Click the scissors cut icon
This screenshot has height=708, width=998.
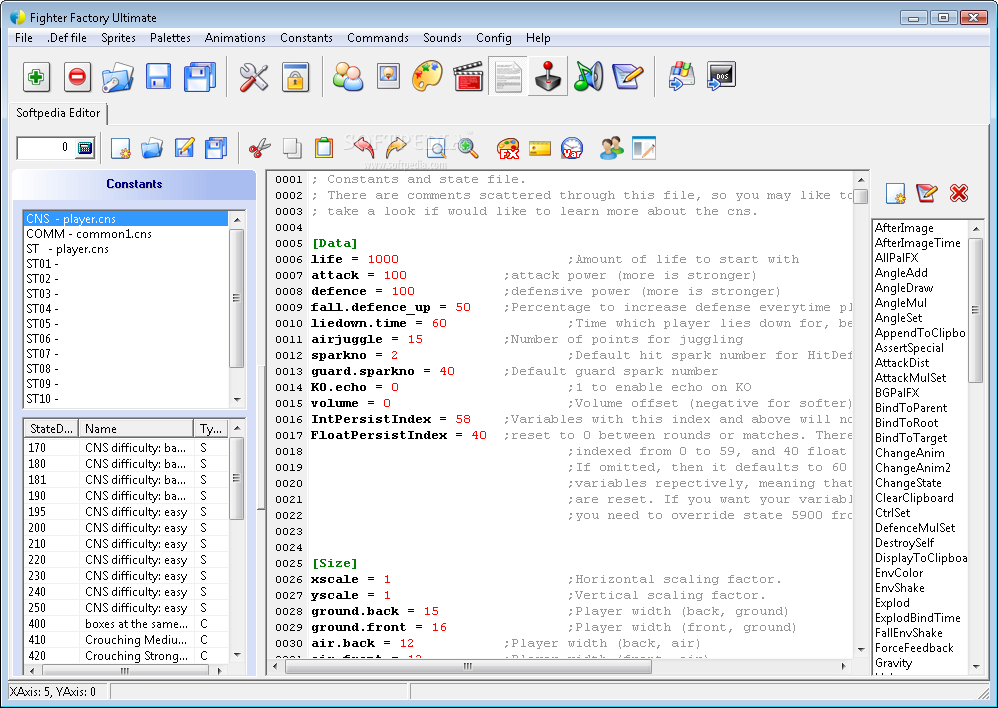tap(259, 148)
